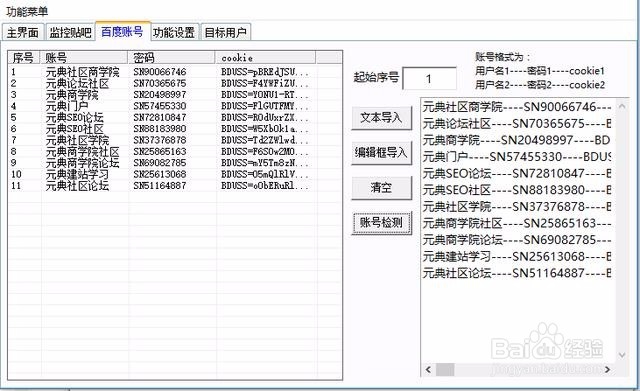The image size is (640, 391).
Task: Click the 序号 column header
Action: (x=24, y=58)
